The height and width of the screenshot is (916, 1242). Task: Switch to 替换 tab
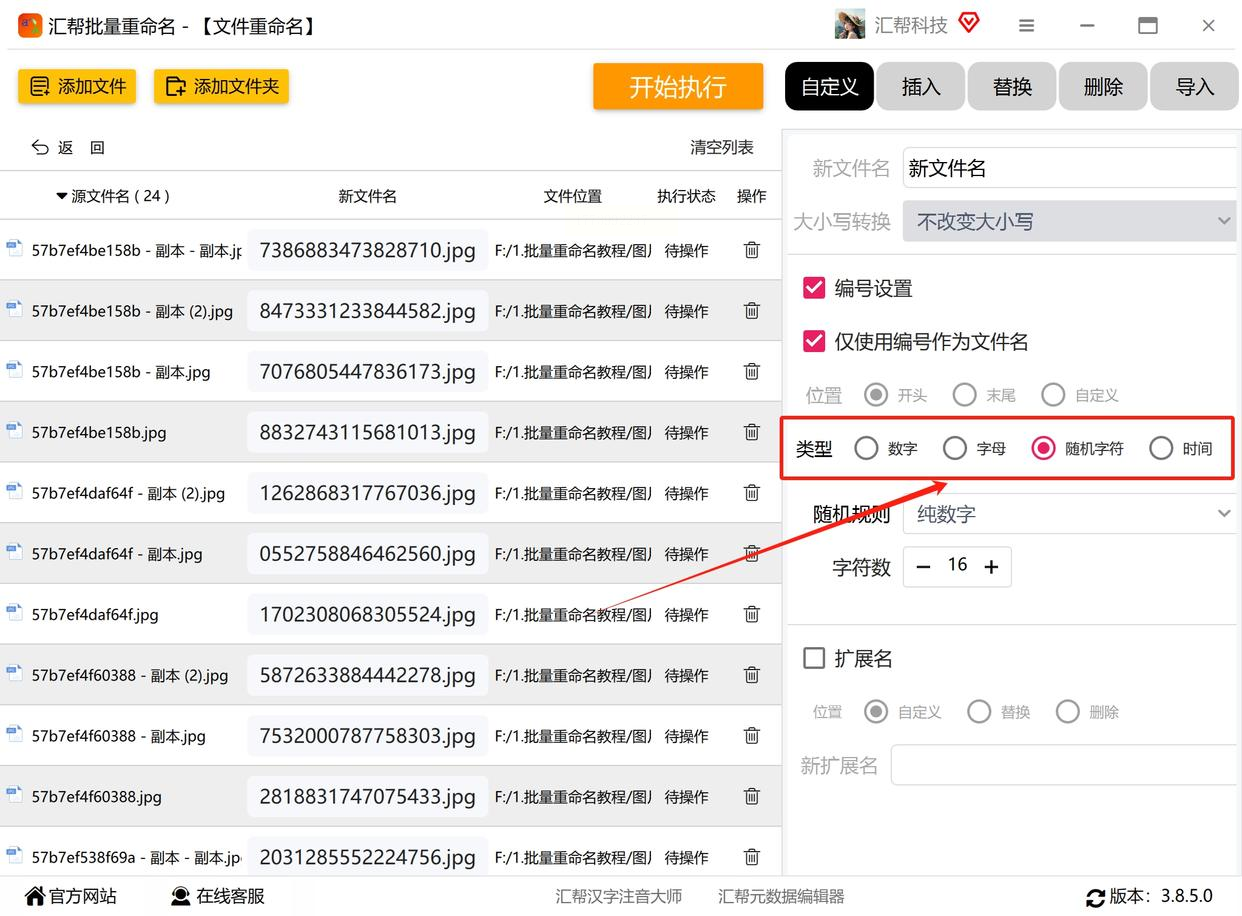coord(1012,87)
